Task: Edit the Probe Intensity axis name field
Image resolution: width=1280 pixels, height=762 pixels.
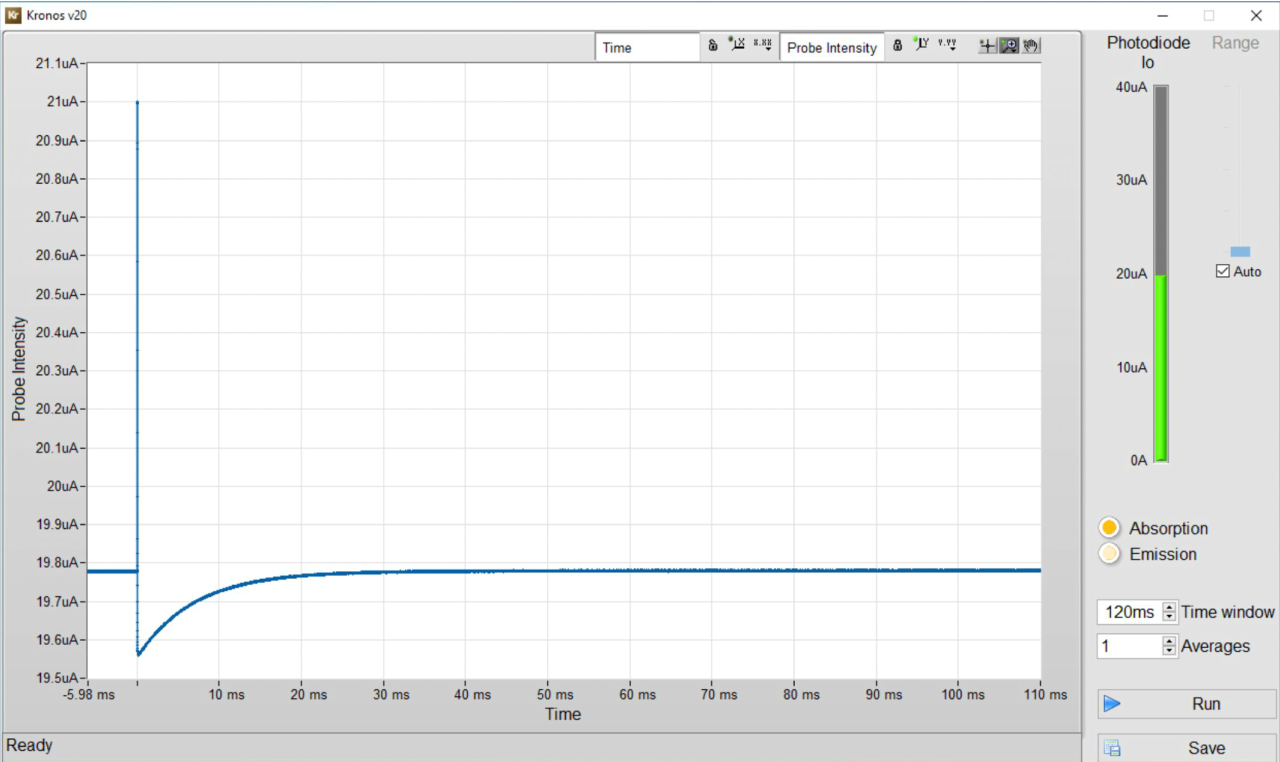Action: pos(832,47)
